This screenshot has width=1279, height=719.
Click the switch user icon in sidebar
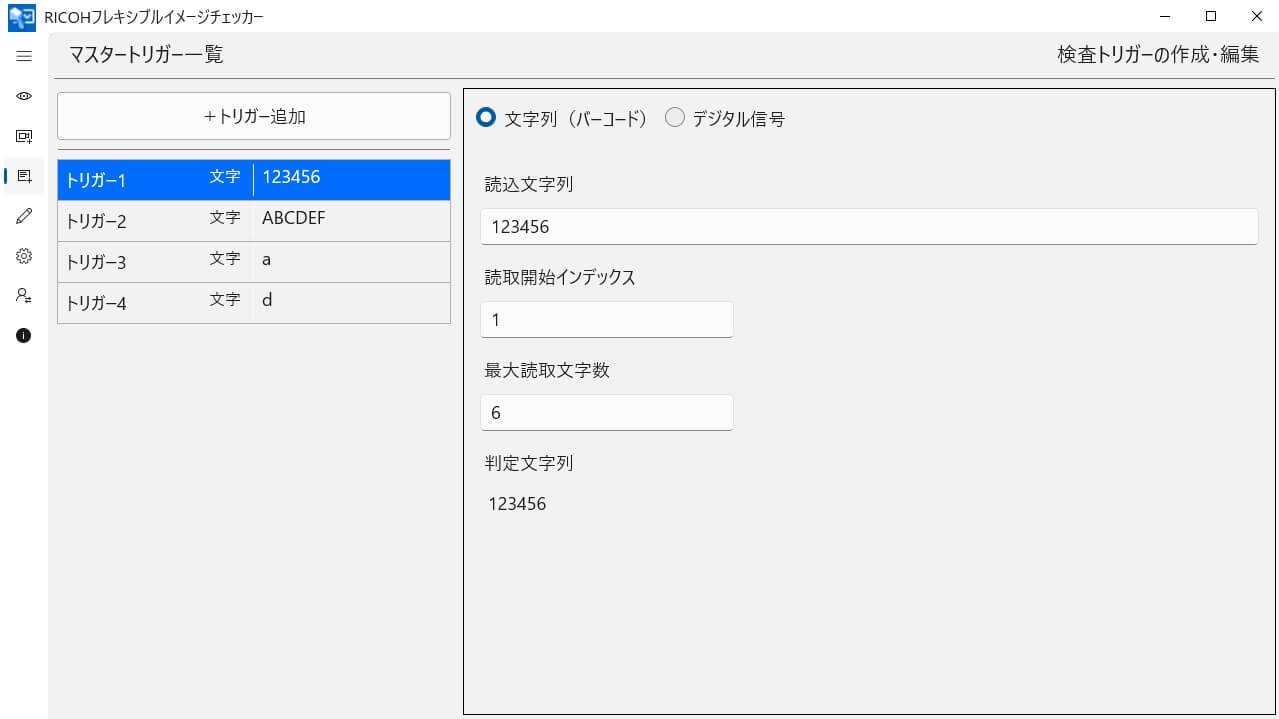pyautogui.click(x=24, y=296)
